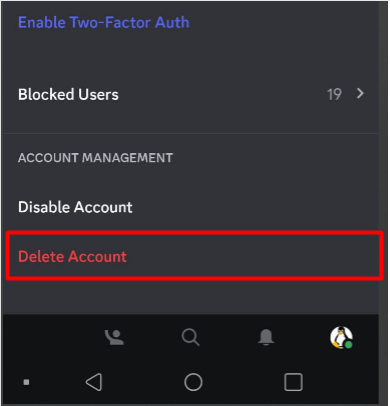Open the Blocked Users row

pos(191,94)
